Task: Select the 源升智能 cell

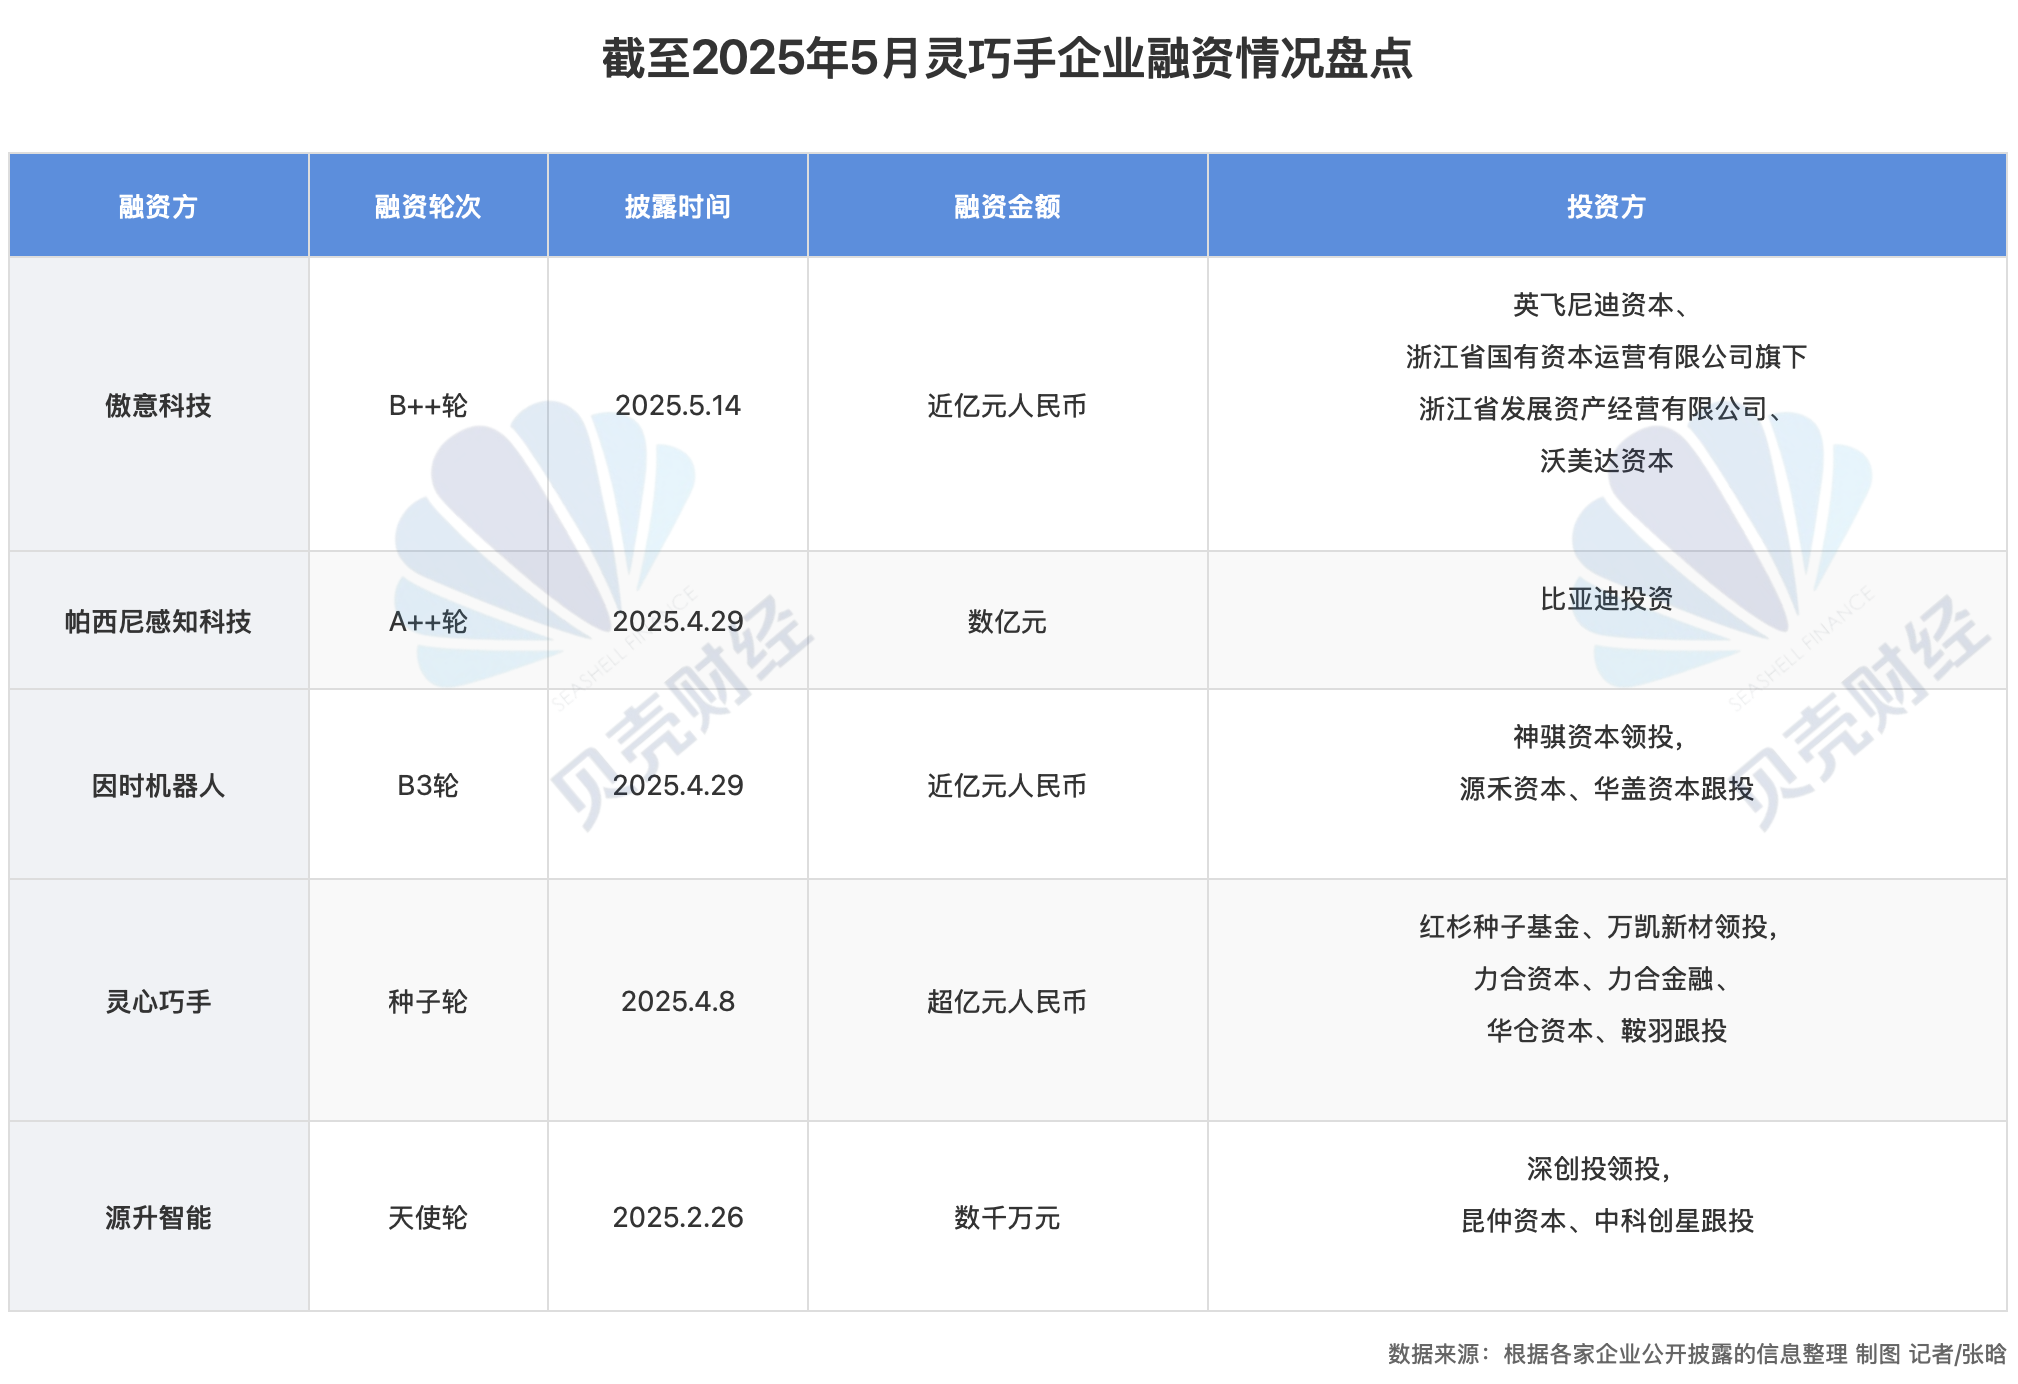Action: pyautogui.click(x=158, y=1217)
